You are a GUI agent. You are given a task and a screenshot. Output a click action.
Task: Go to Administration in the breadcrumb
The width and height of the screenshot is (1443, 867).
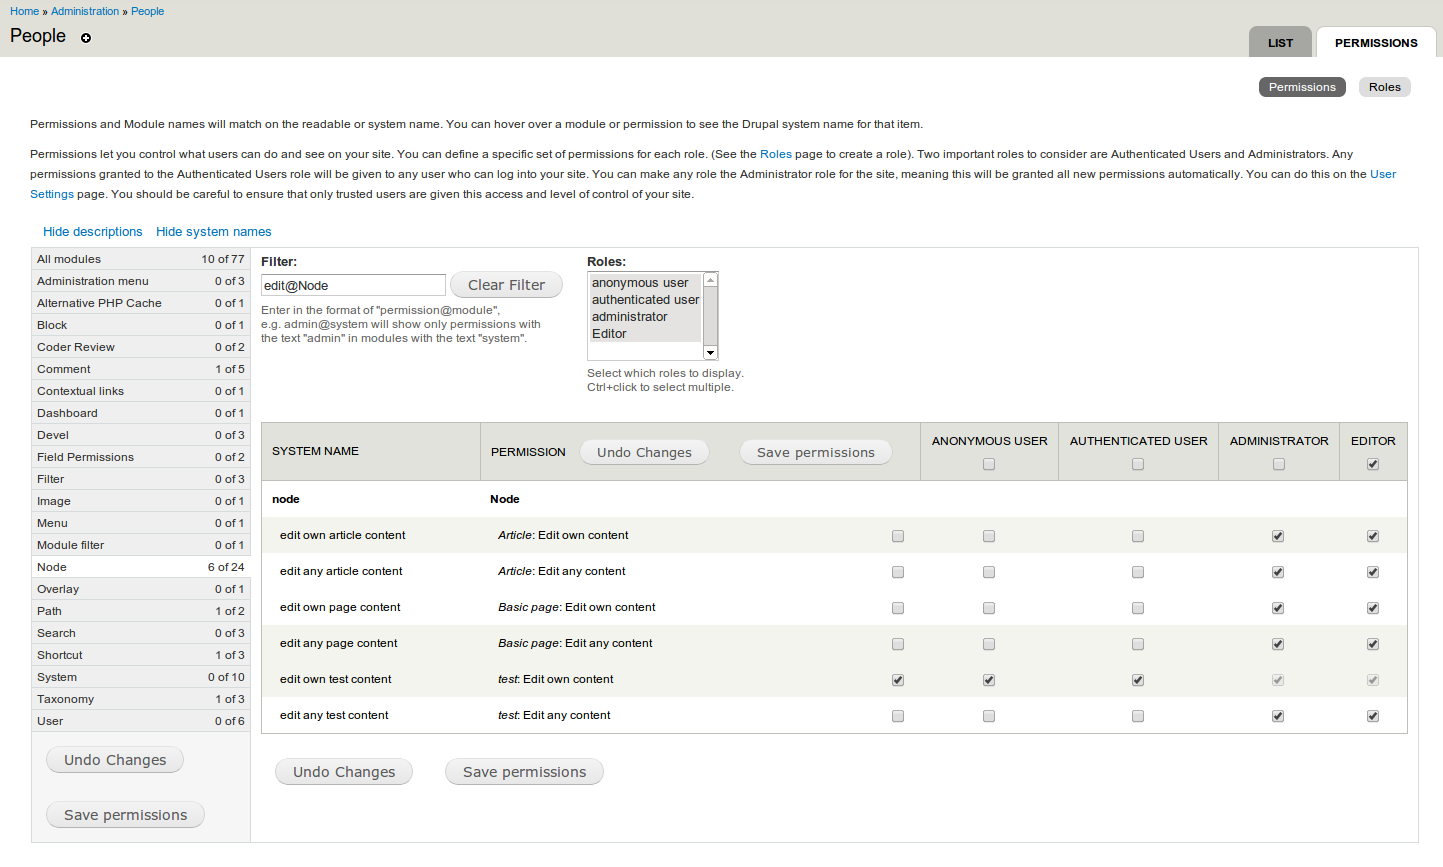click(85, 11)
